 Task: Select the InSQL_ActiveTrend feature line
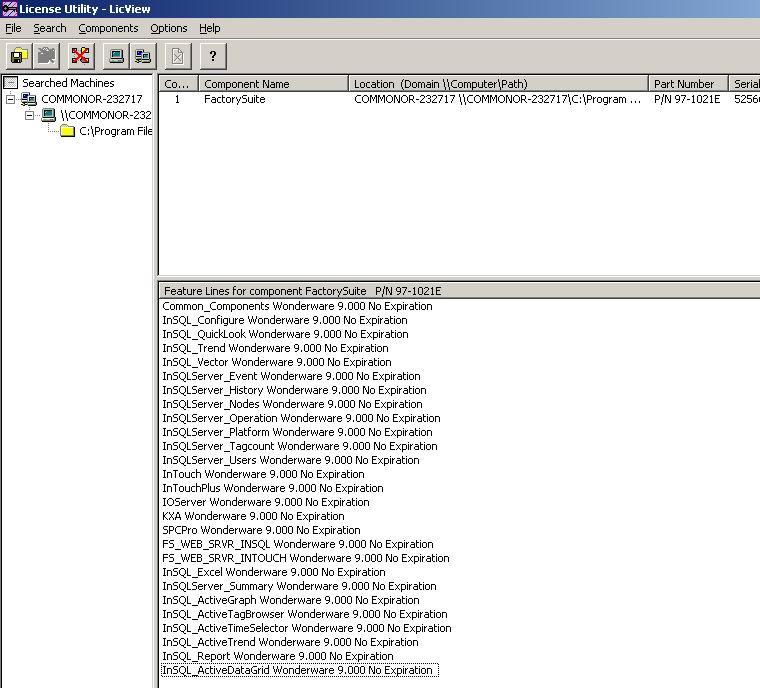290,643
